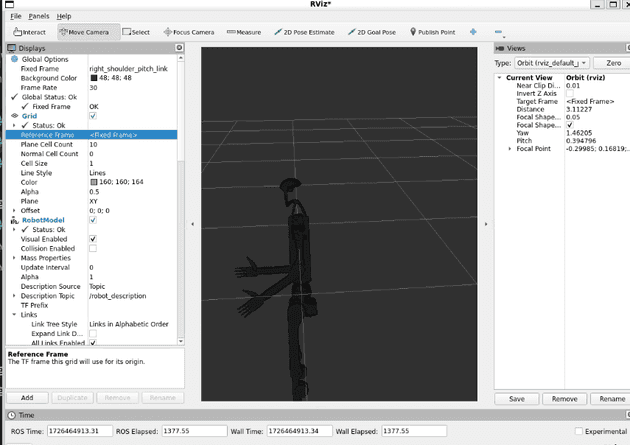This screenshot has height=445, width=630.
Task: Expand Mass Properties
Action: click(x=14, y=258)
